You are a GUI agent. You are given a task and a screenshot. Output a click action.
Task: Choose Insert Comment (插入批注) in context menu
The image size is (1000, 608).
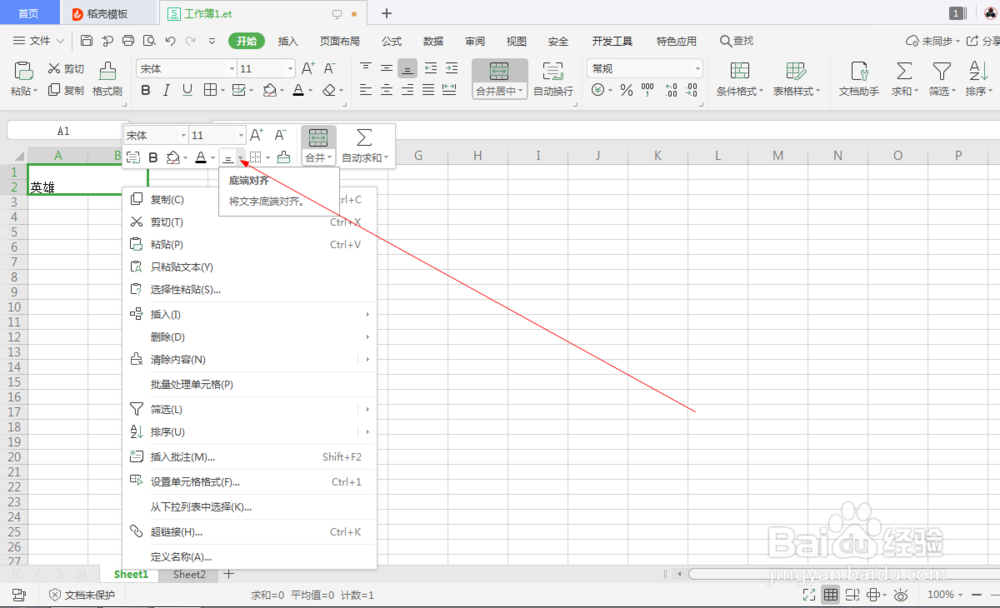pyautogui.click(x=249, y=457)
